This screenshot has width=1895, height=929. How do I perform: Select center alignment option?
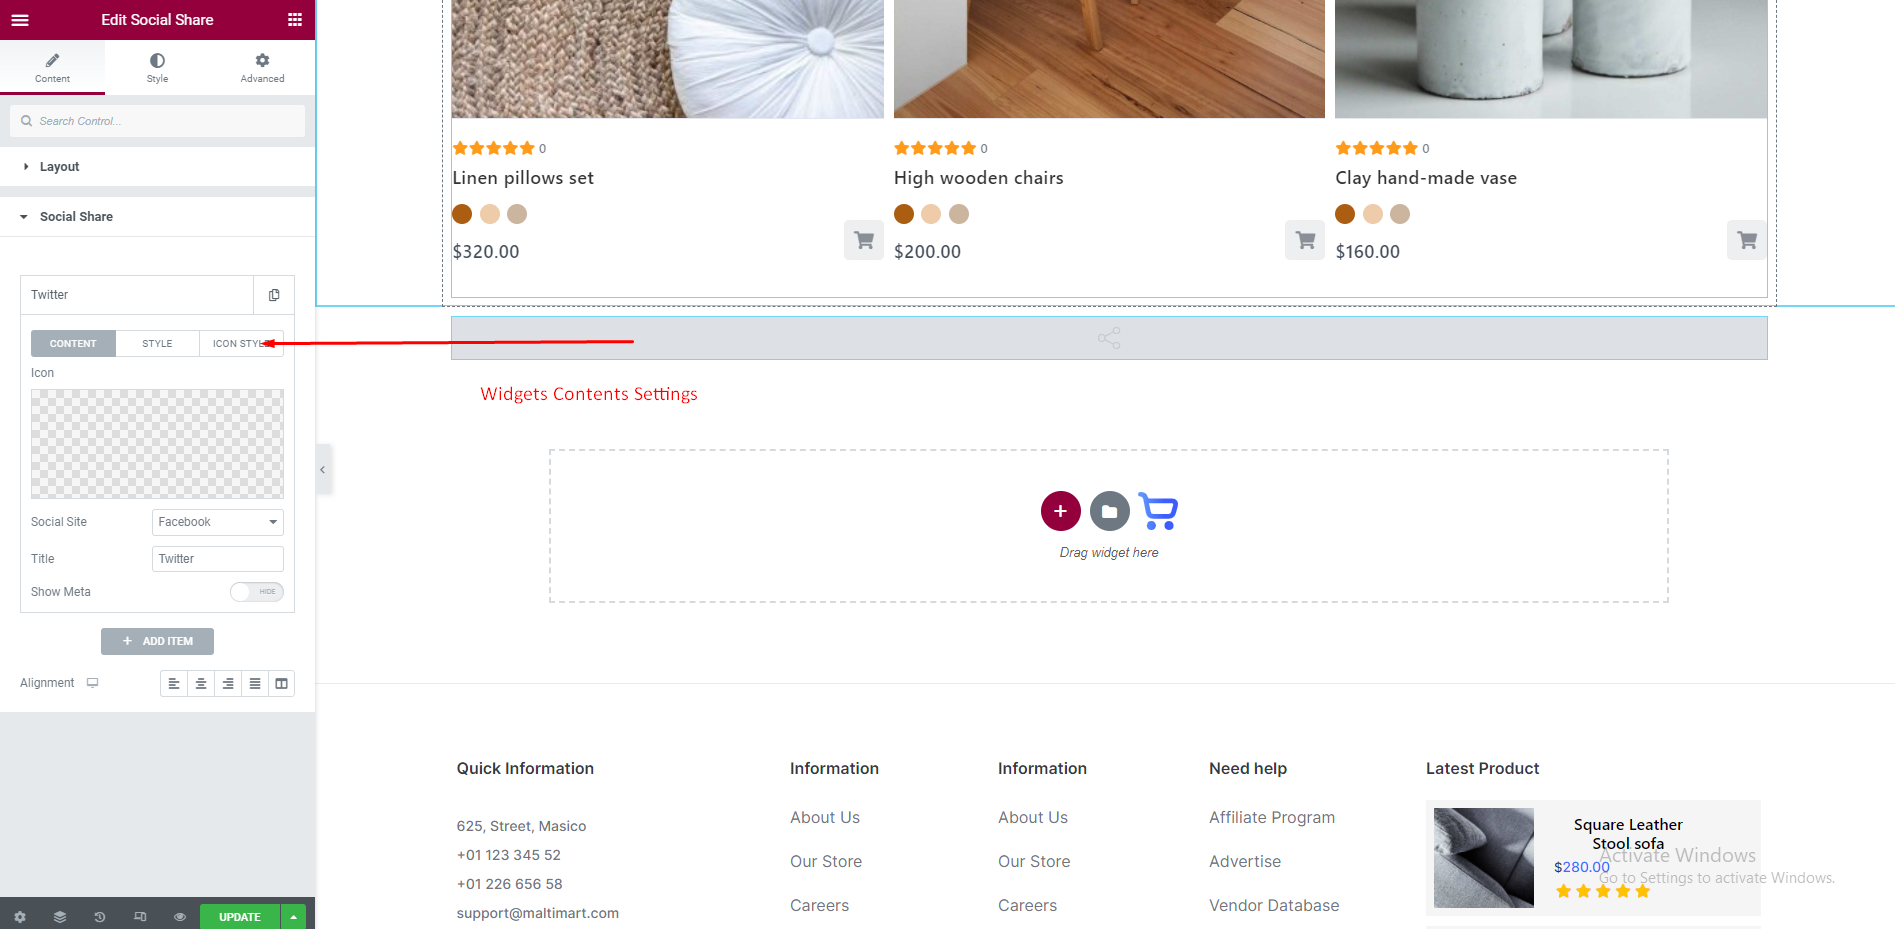tap(201, 683)
